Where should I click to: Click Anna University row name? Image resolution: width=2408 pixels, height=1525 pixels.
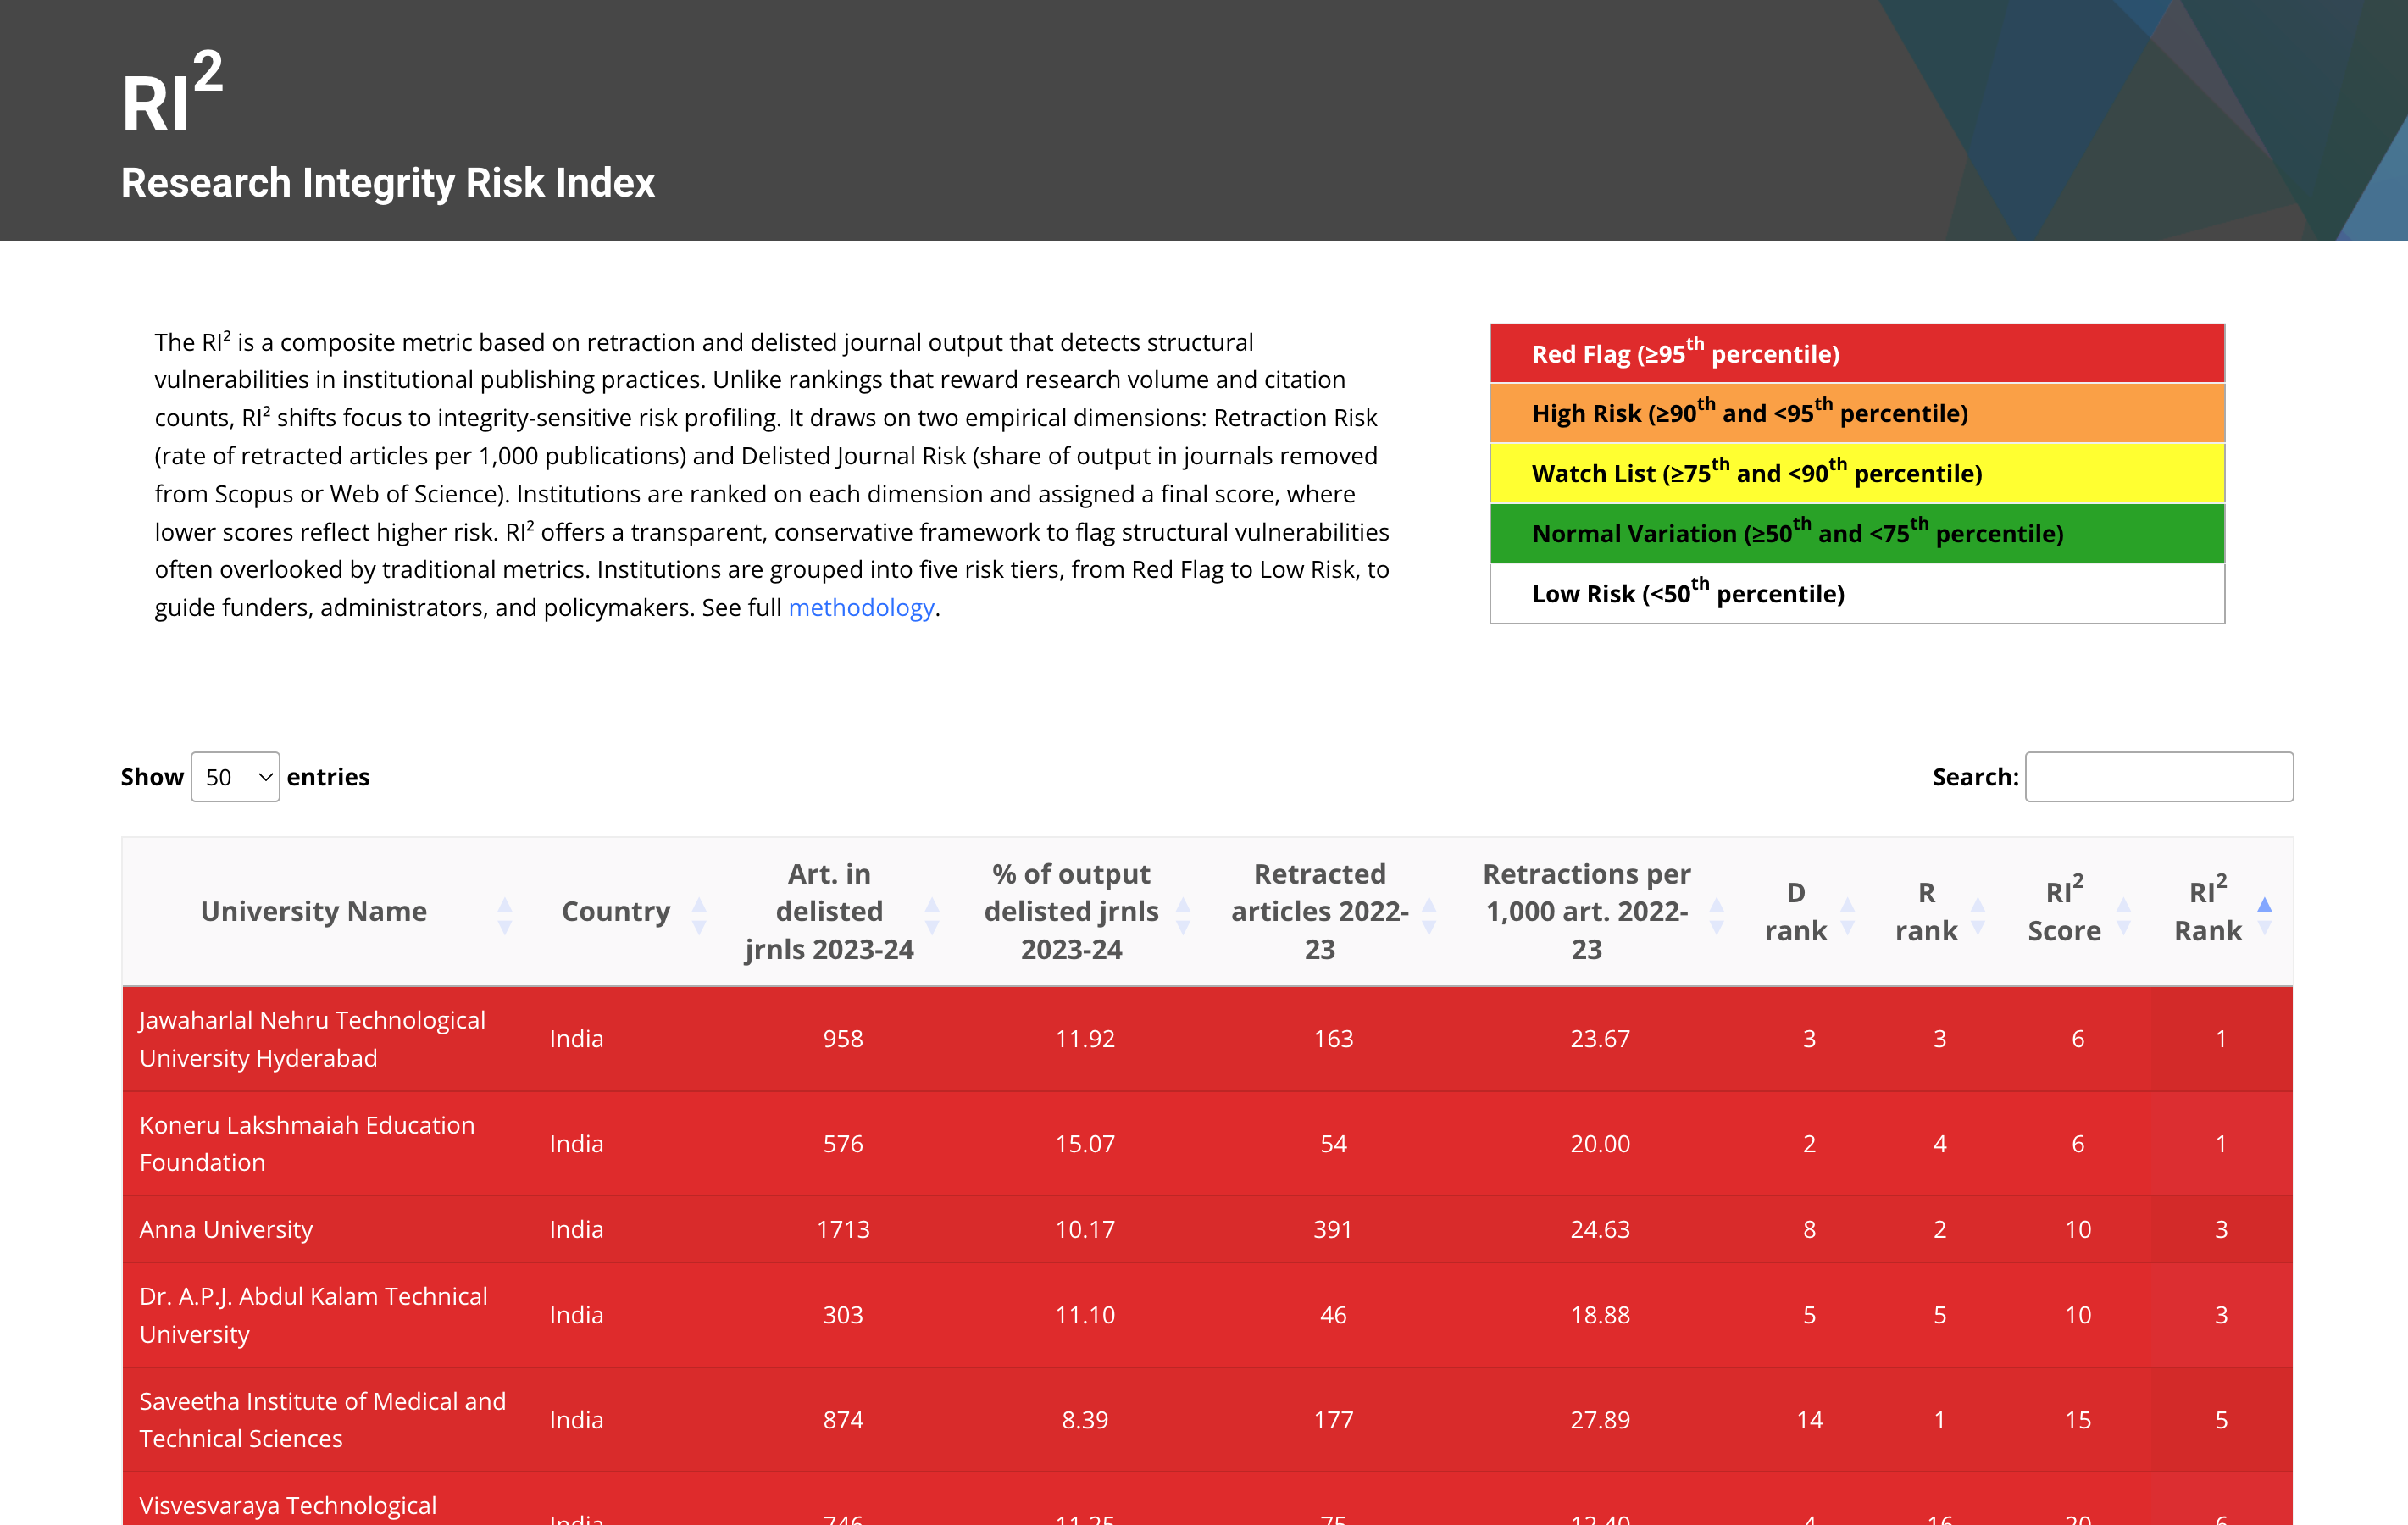[x=226, y=1229]
